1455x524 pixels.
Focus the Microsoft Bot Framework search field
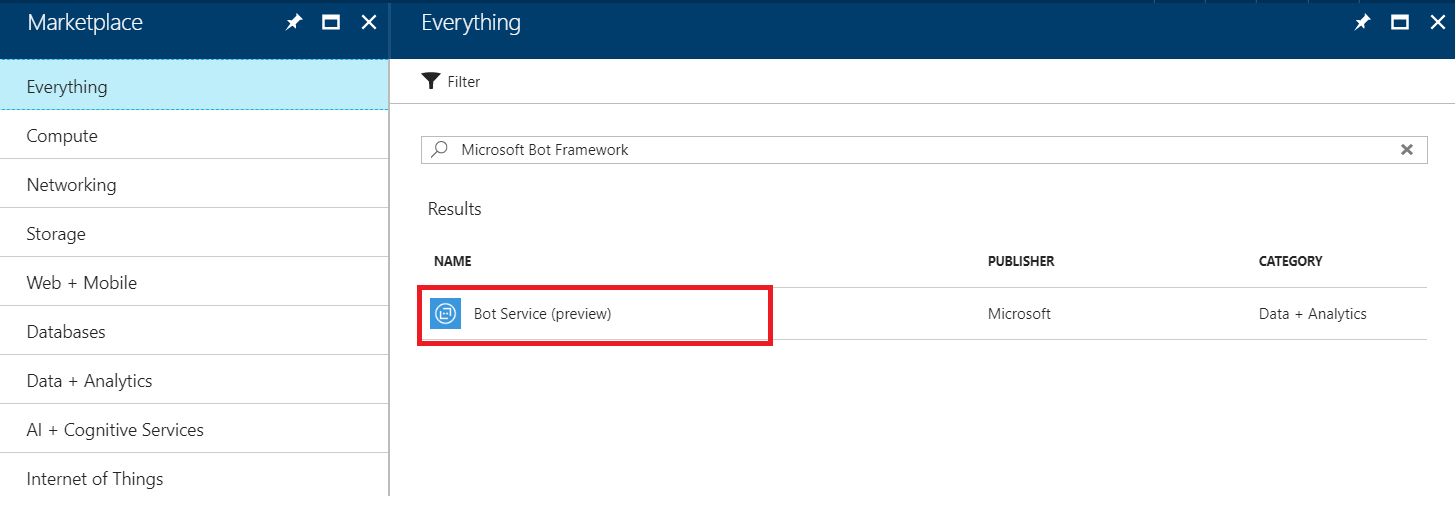924,150
